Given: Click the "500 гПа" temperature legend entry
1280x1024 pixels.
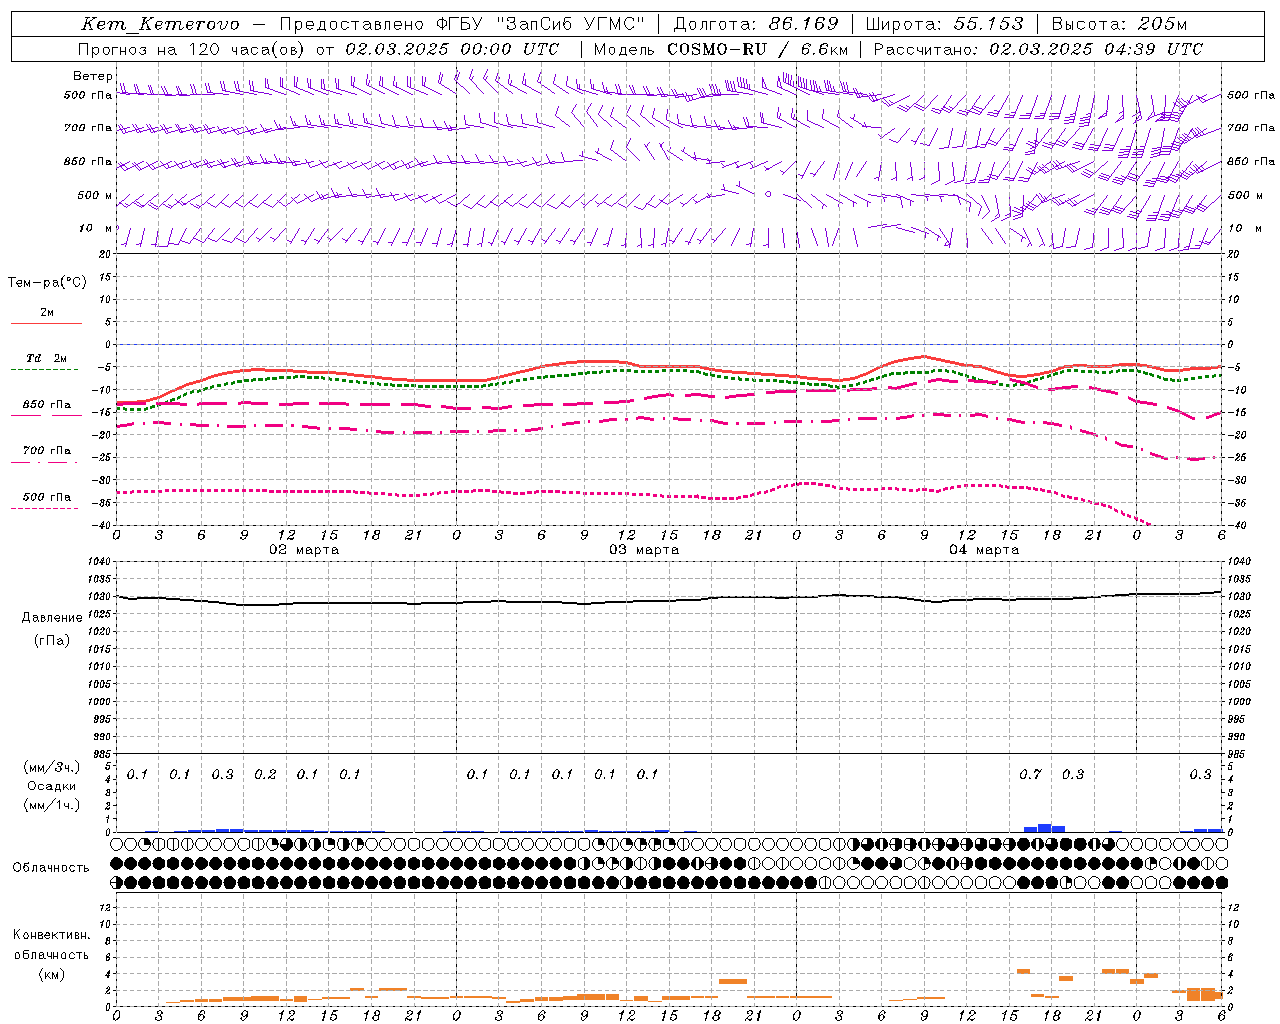Looking at the screenshot, I should (x=46, y=497).
